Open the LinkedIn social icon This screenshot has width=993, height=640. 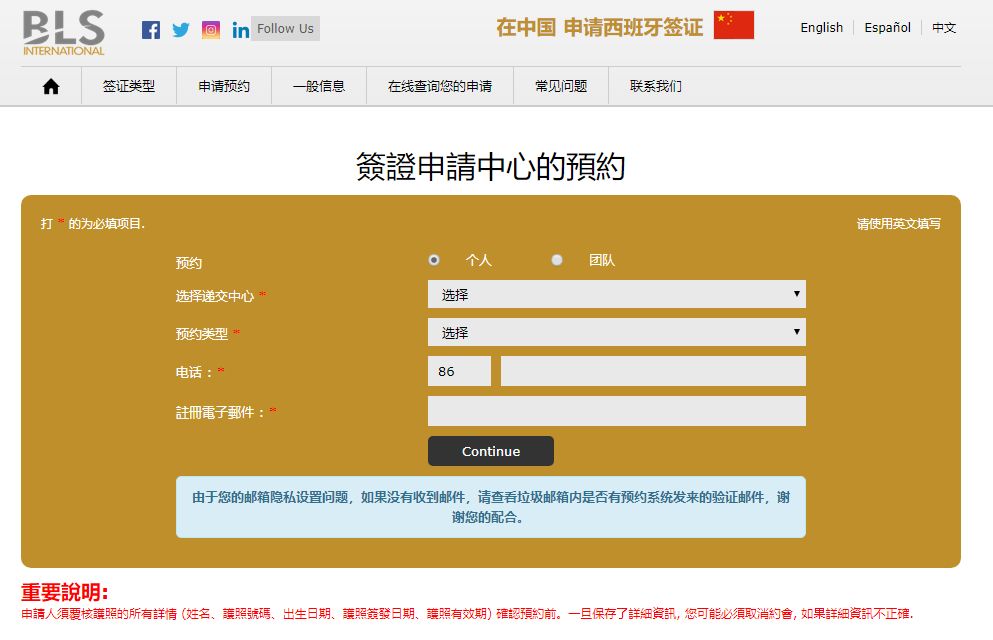click(x=240, y=30)
